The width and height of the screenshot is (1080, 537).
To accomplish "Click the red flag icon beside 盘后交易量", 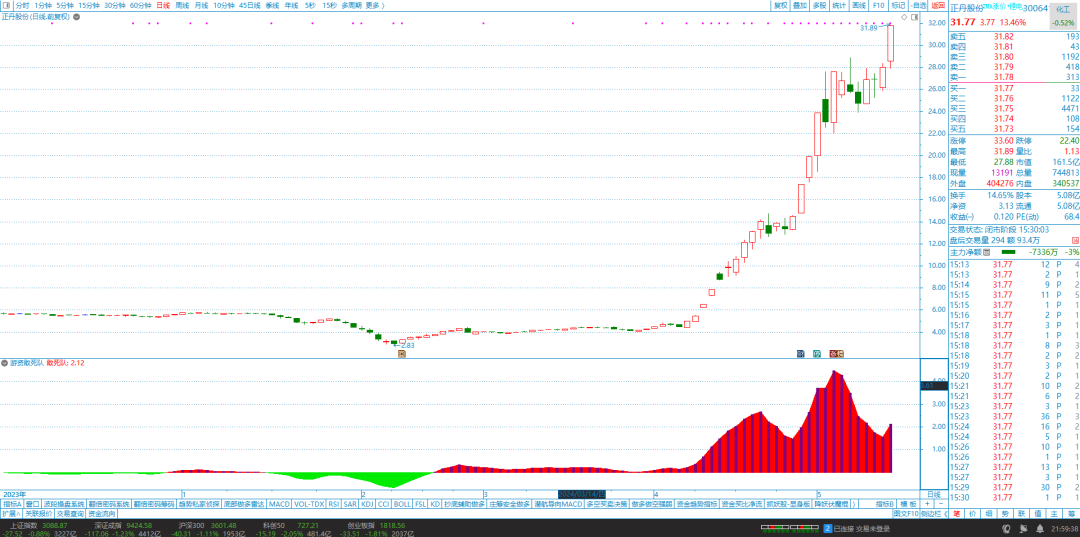I will click(x=1075, y=240).
